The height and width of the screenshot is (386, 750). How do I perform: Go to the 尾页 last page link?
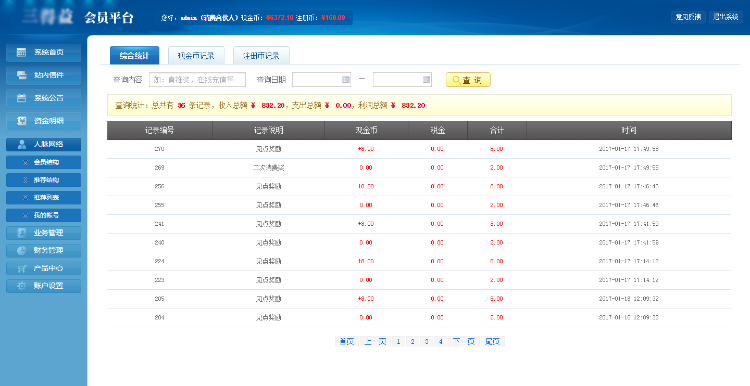click(493, 342)
